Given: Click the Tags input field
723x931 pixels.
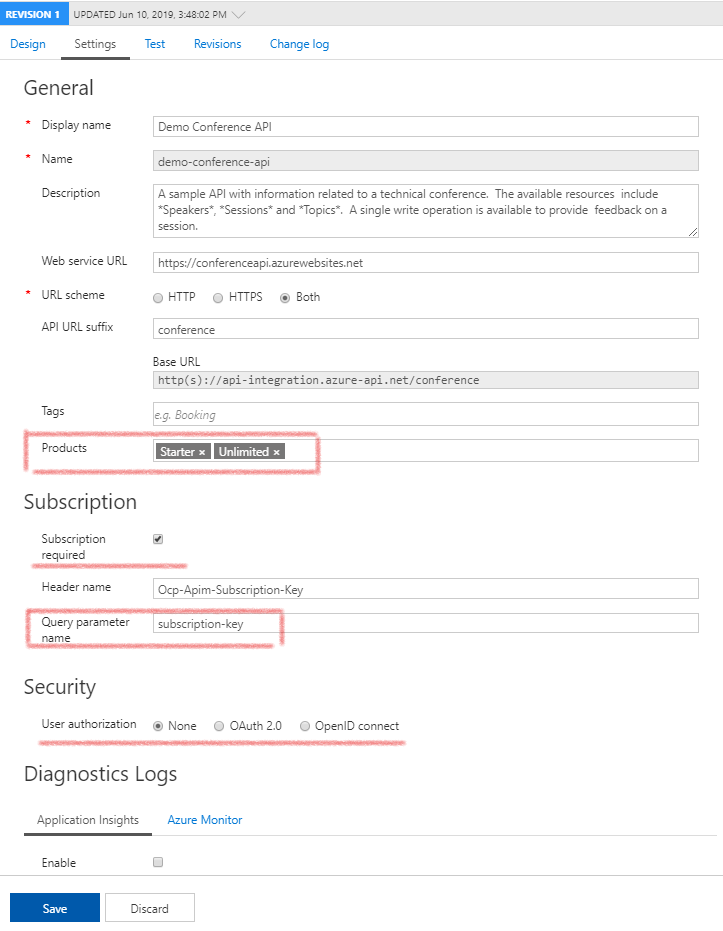Looking at the screenshot, I should tap(425, 414).
